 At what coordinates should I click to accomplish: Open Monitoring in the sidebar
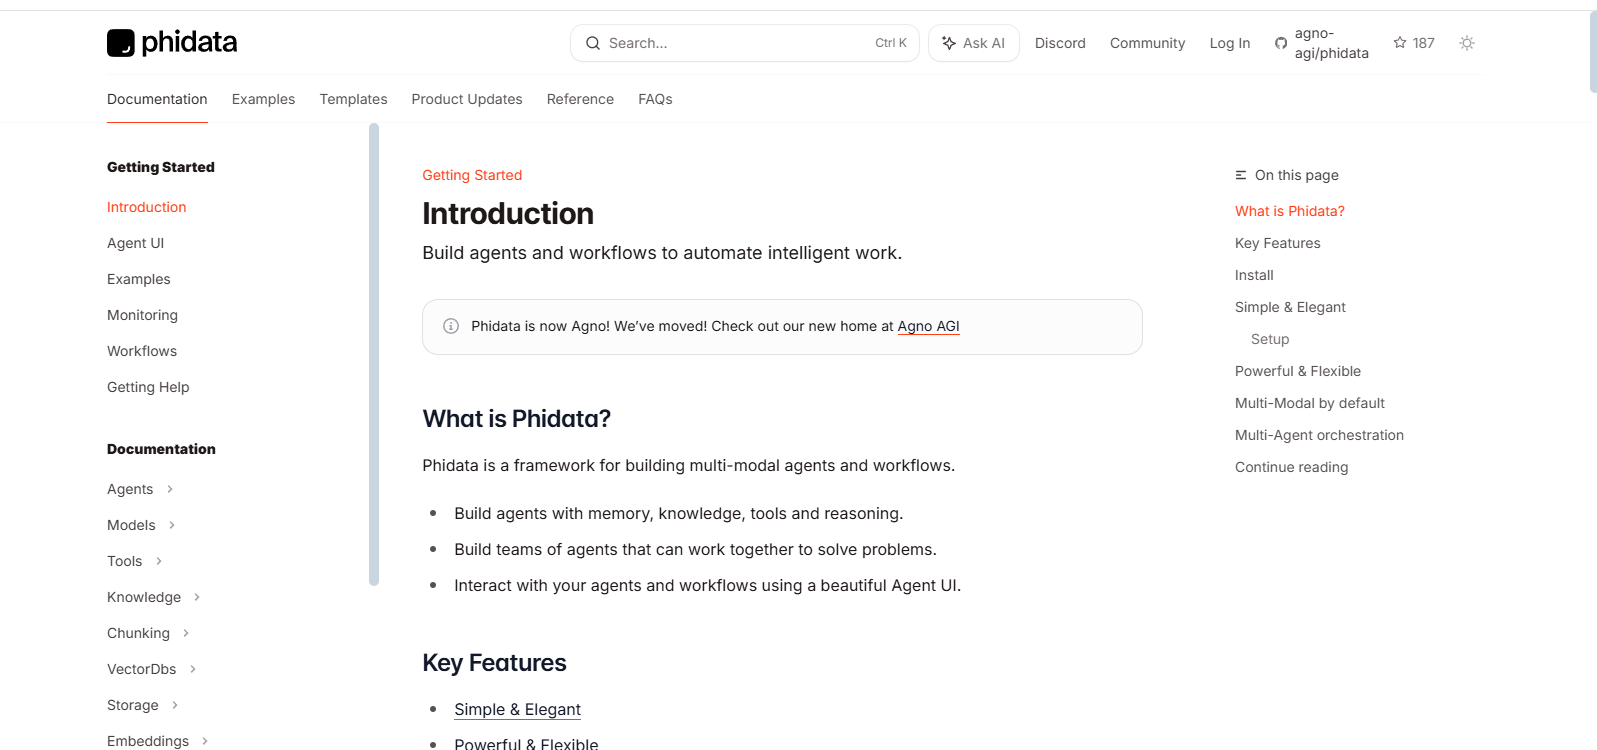pyautogui.click(x=142, y=315)
